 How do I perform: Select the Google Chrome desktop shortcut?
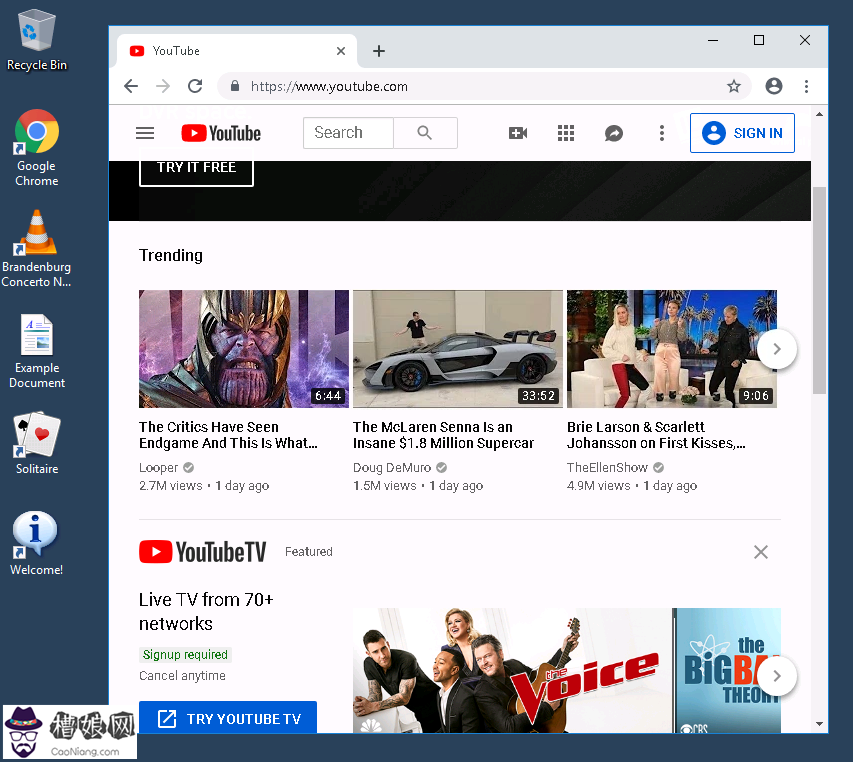[x=36, y=148]
